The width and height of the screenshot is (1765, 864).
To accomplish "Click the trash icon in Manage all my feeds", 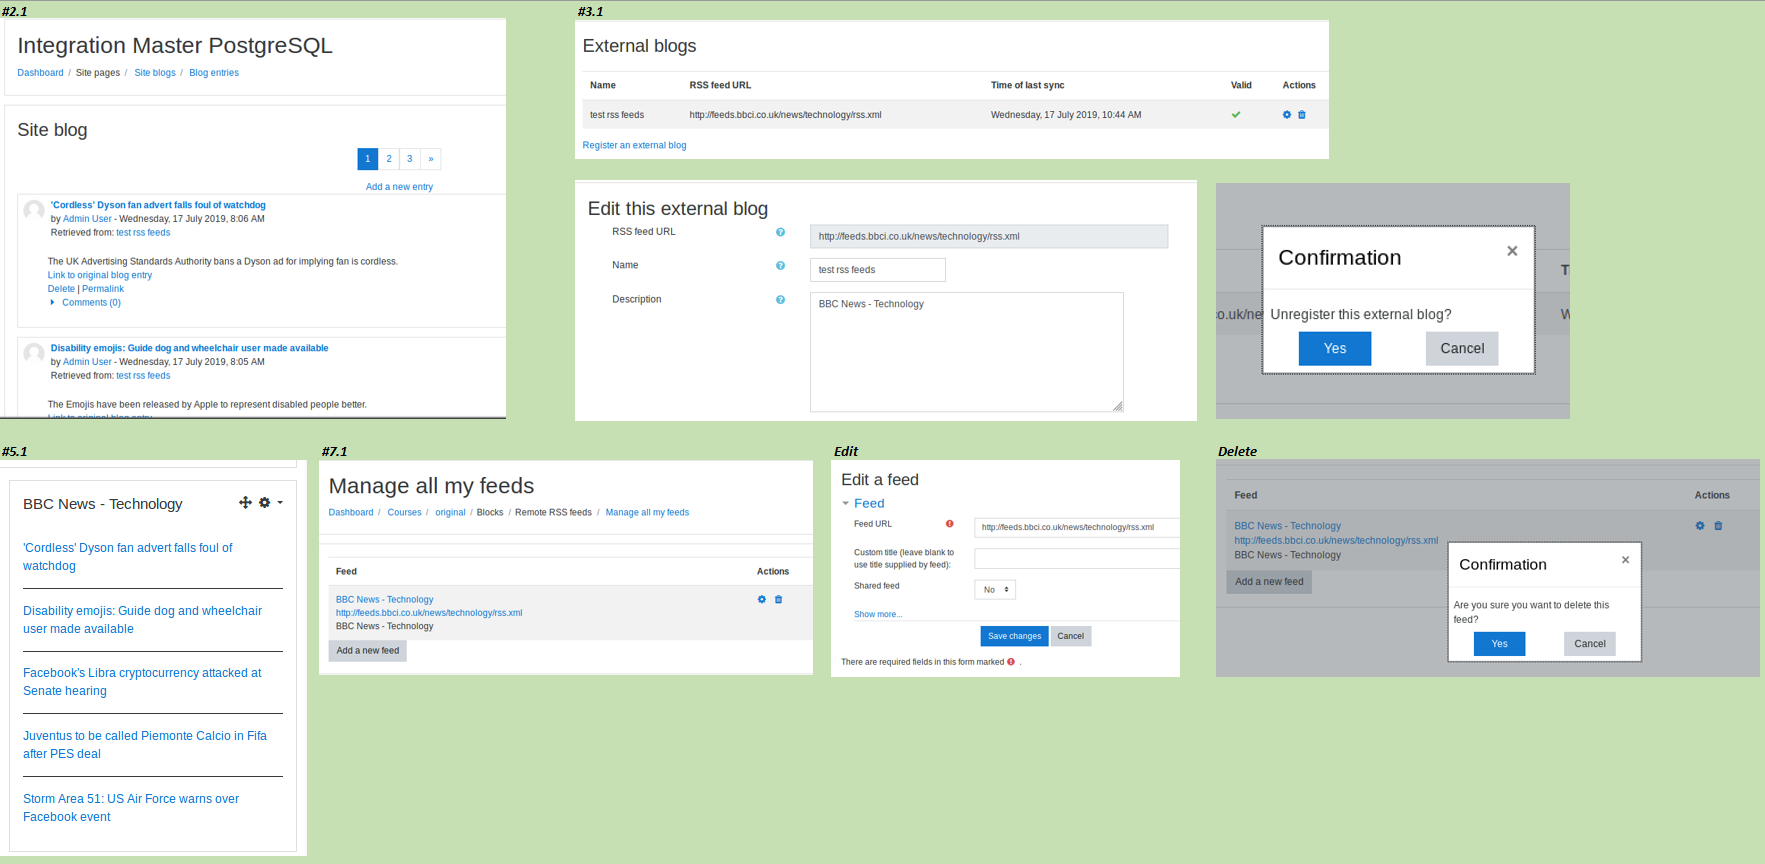I will [779, 600].
